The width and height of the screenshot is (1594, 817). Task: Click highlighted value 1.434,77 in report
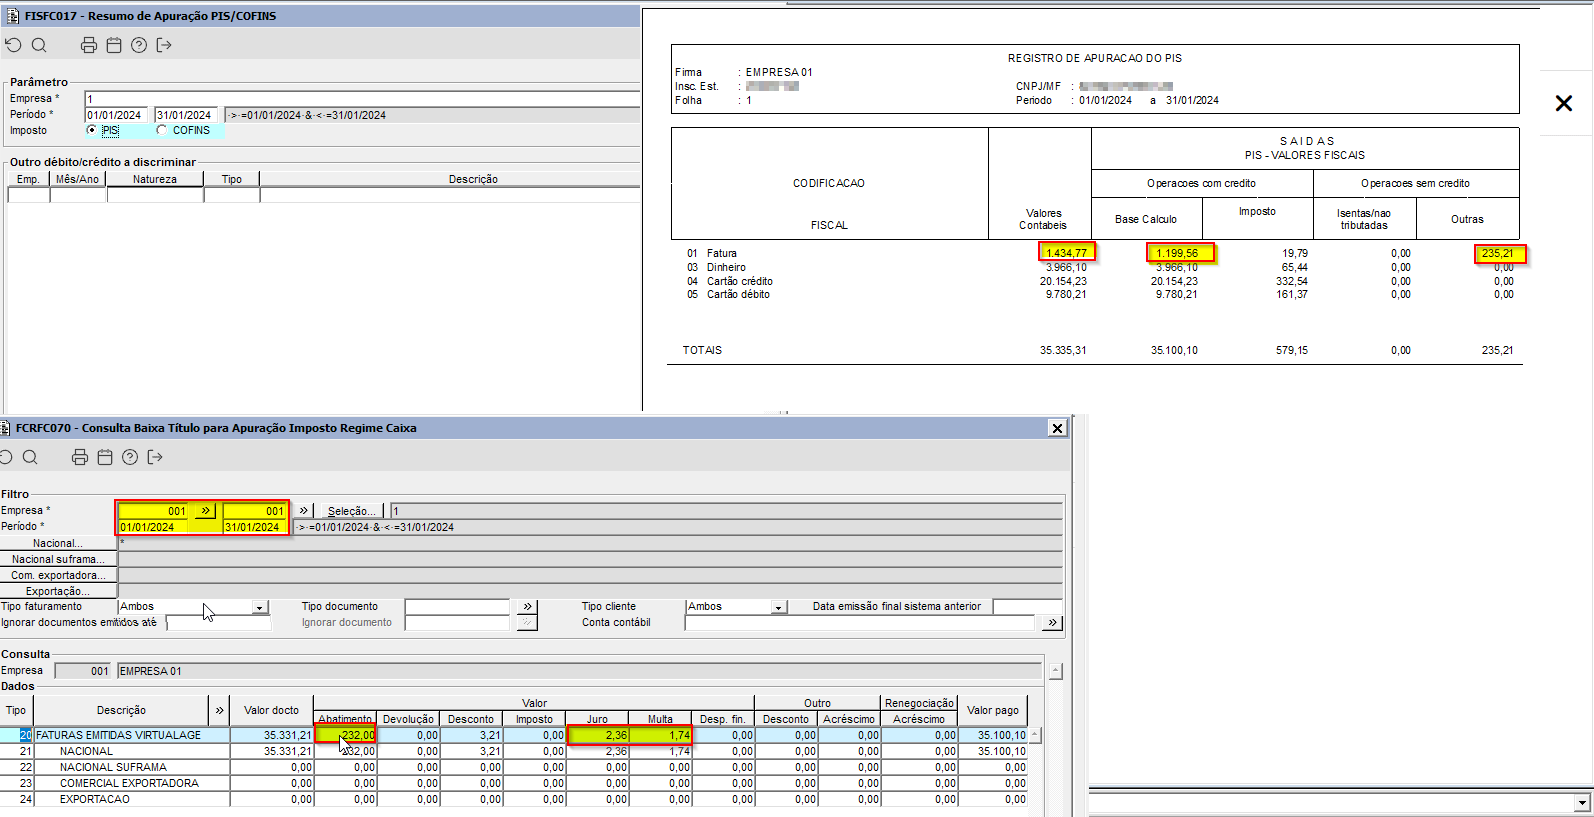pyautogui.click(x=1067, y=253)
